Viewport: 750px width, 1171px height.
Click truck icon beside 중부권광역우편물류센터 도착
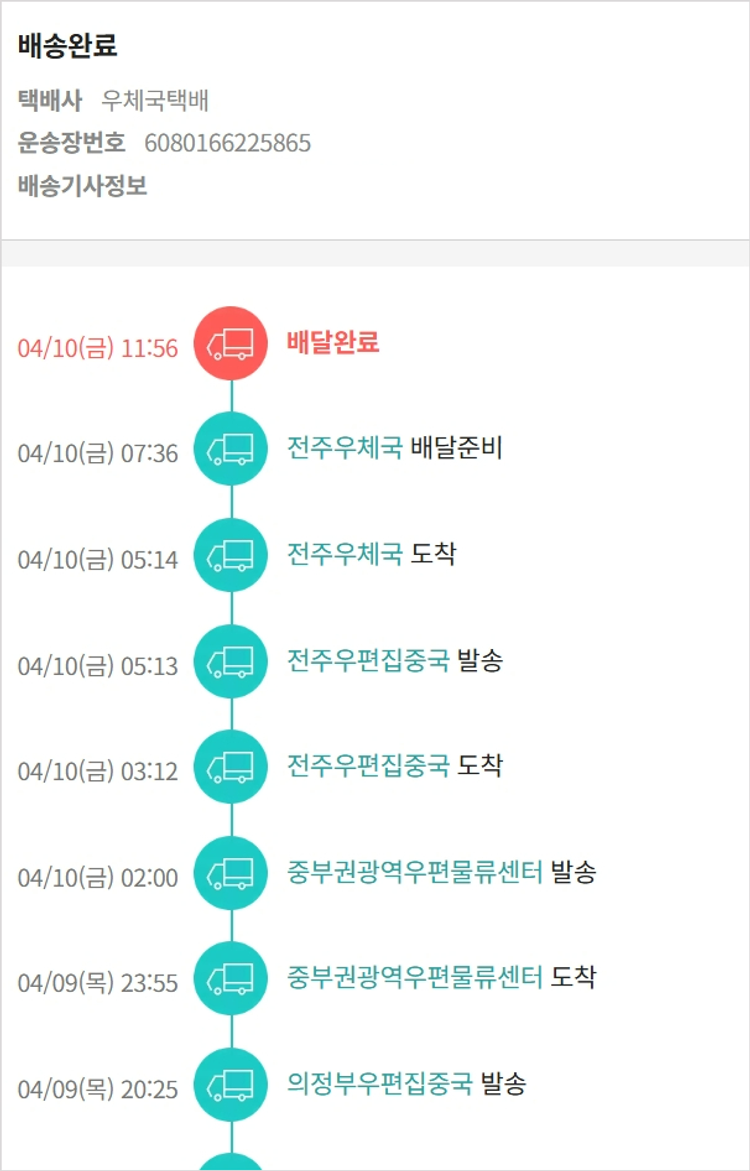pos(230,980)
